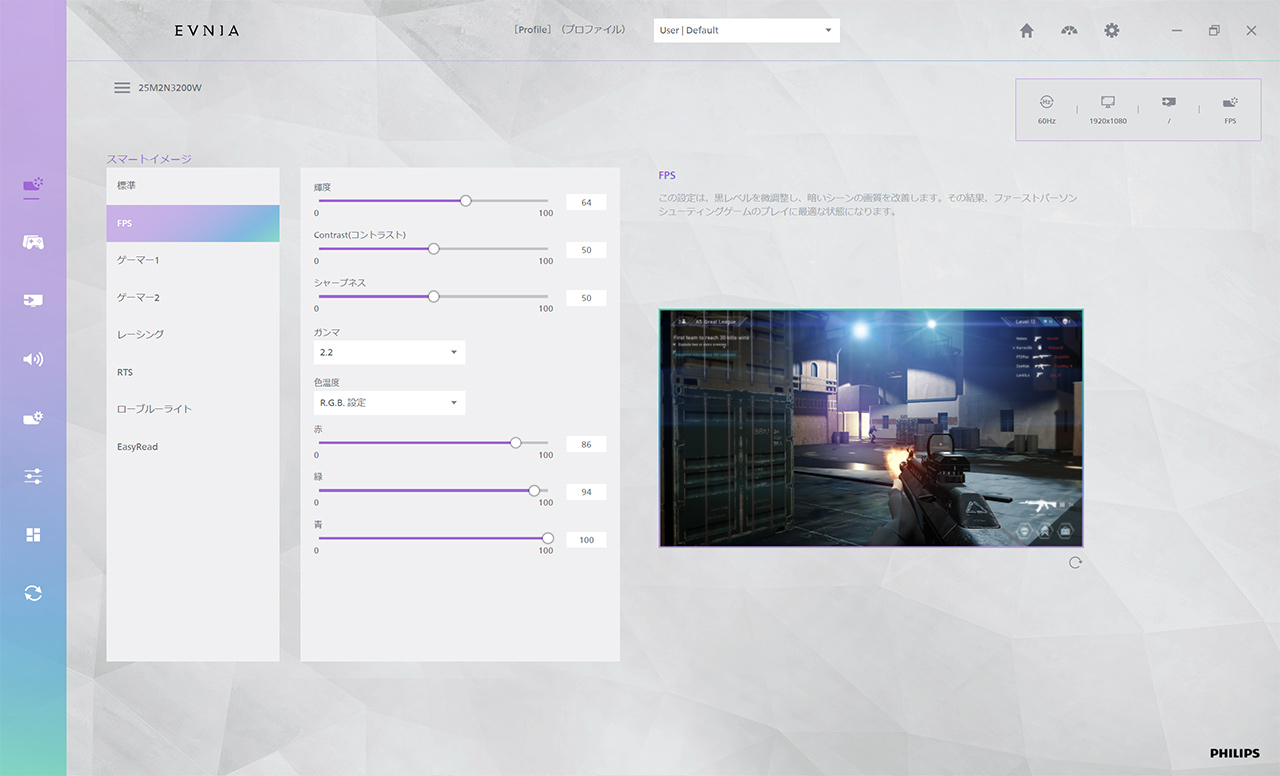Click the purple FPS description heading
This screenshot has width=1280, height=776.
point(667,176)
